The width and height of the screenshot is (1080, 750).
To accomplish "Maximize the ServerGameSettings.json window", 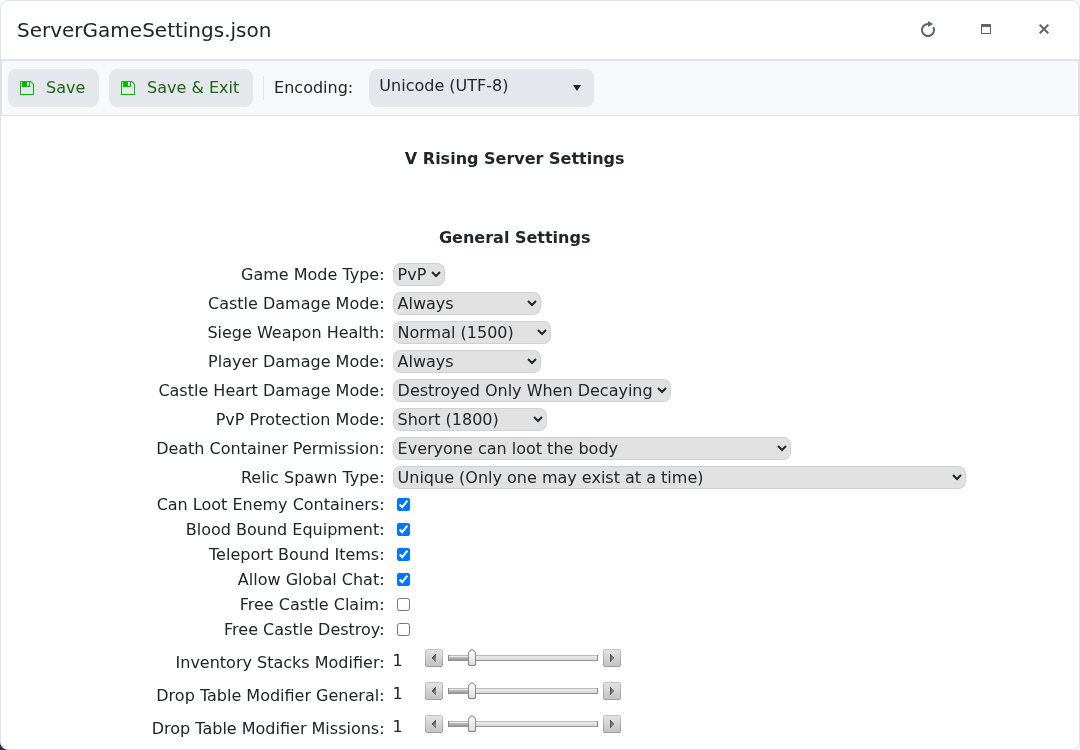I will point(986,30).
